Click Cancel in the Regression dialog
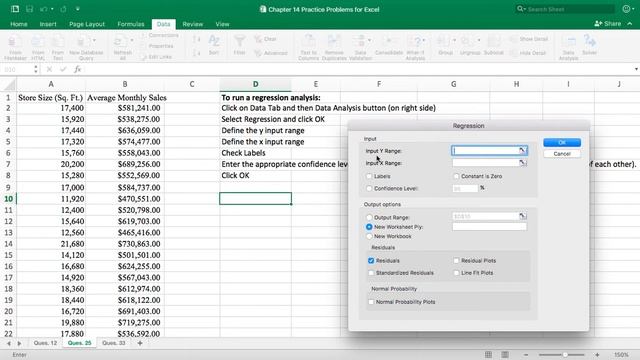This screenshot has width=640, height=360. tap(562, 154)
